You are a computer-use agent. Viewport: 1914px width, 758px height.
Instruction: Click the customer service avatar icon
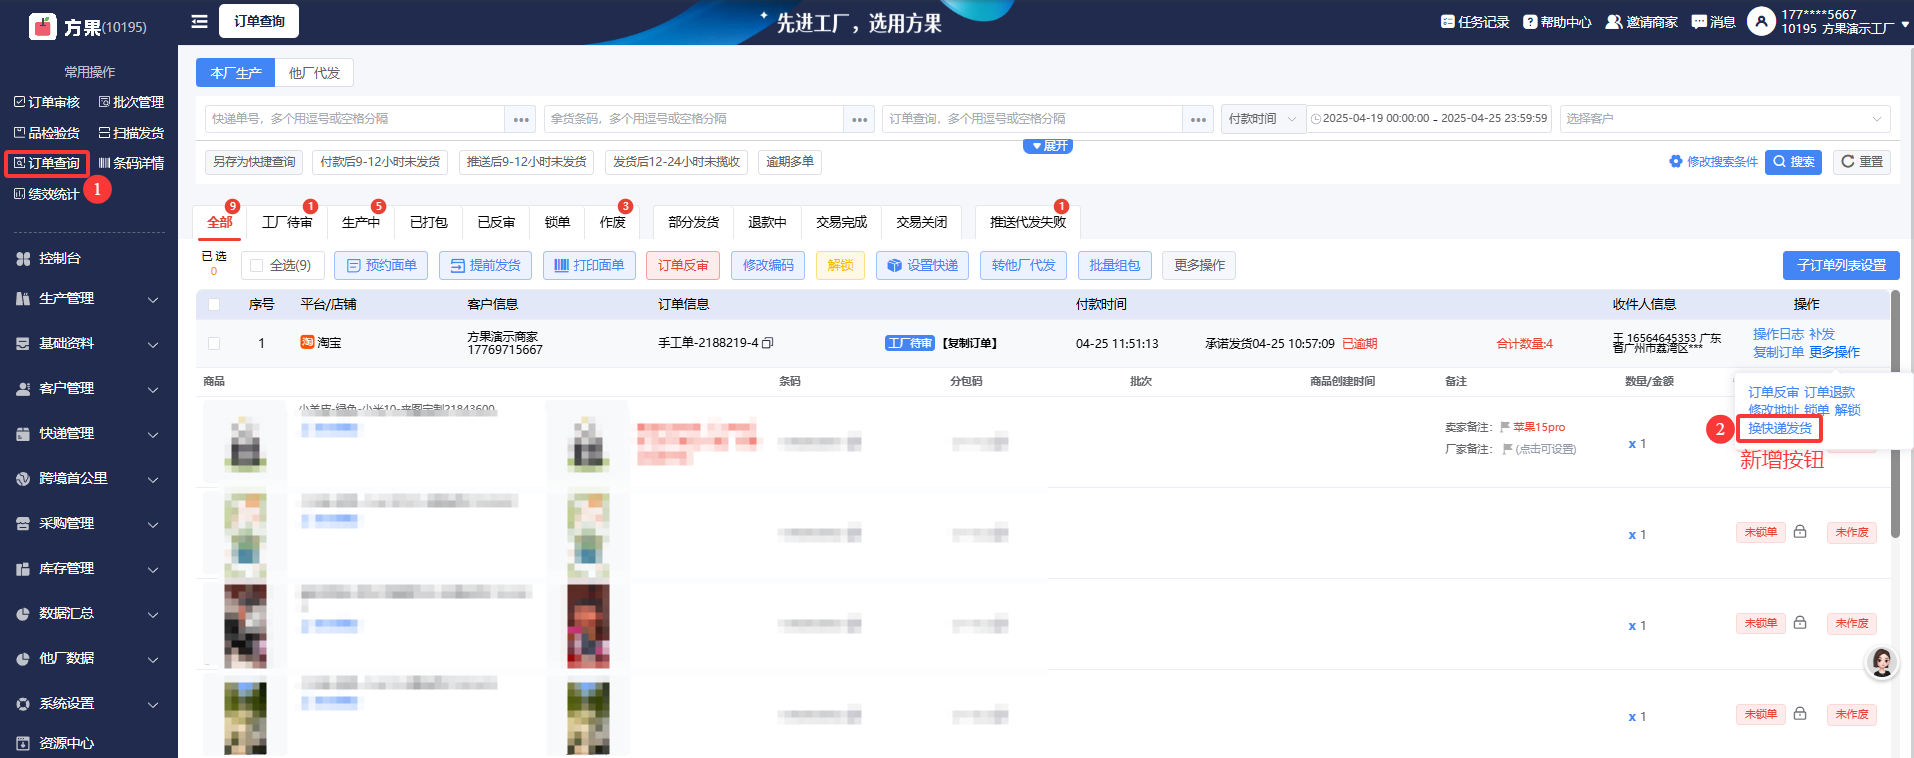(x=1881, y=662)
